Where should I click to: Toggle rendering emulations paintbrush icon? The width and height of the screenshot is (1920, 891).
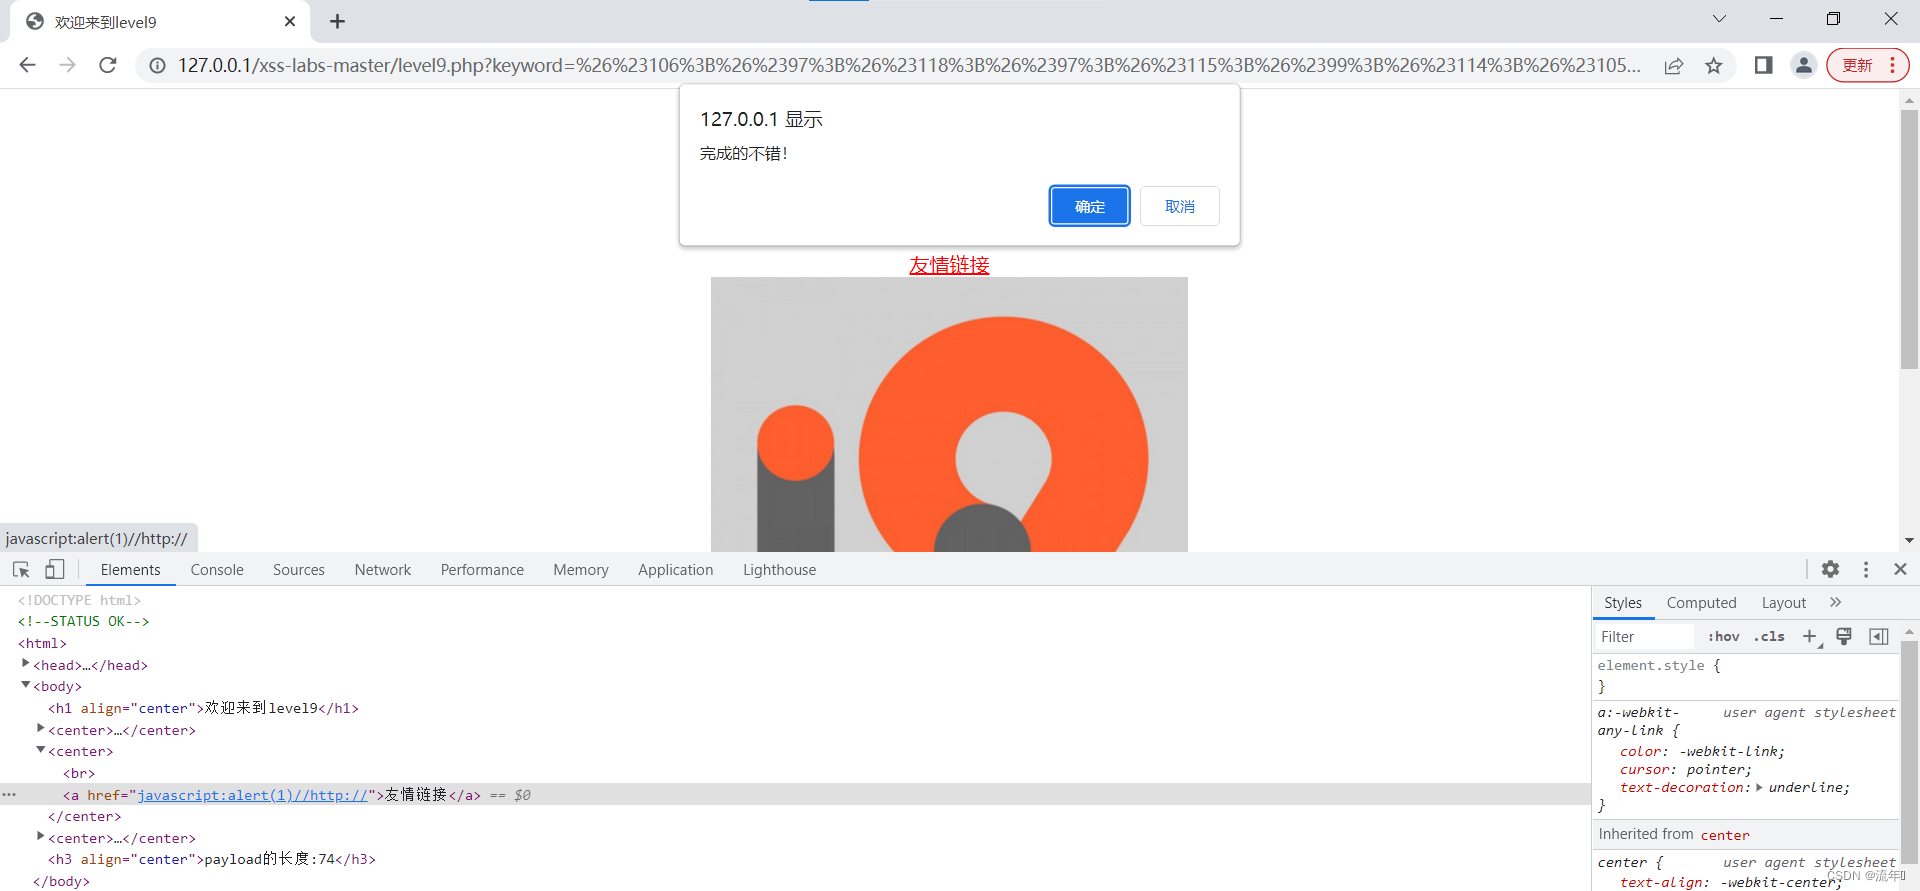pos(1844,637)
